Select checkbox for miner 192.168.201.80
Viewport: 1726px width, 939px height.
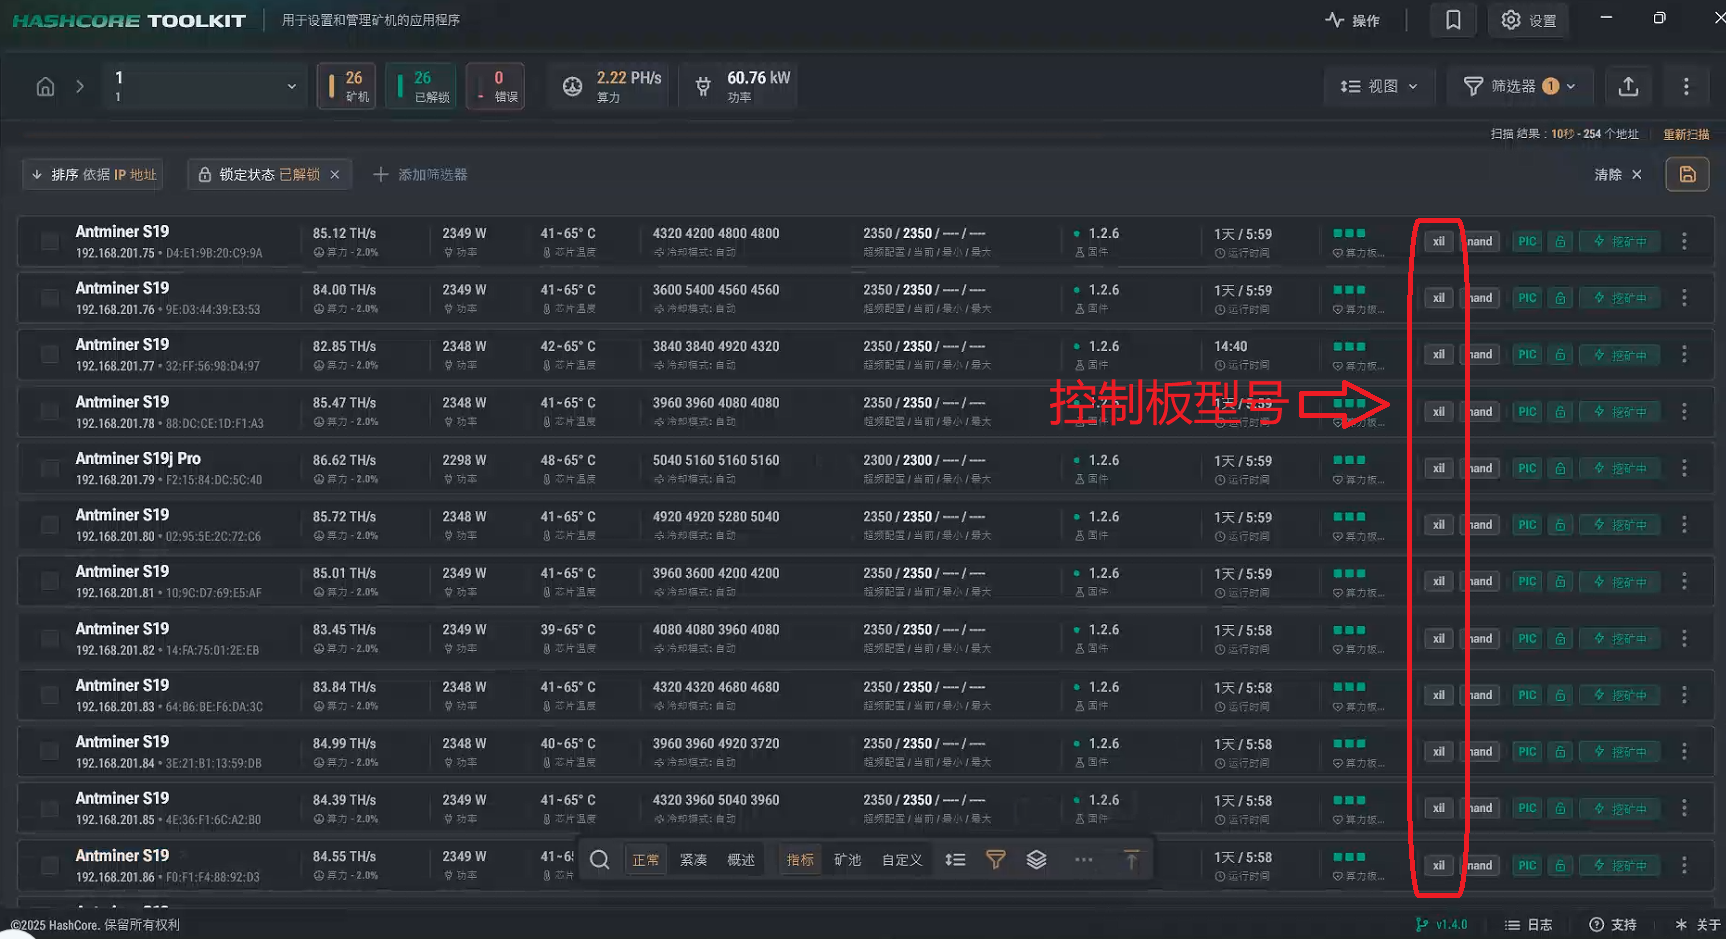pyautogui.click(x=49, y=525)
